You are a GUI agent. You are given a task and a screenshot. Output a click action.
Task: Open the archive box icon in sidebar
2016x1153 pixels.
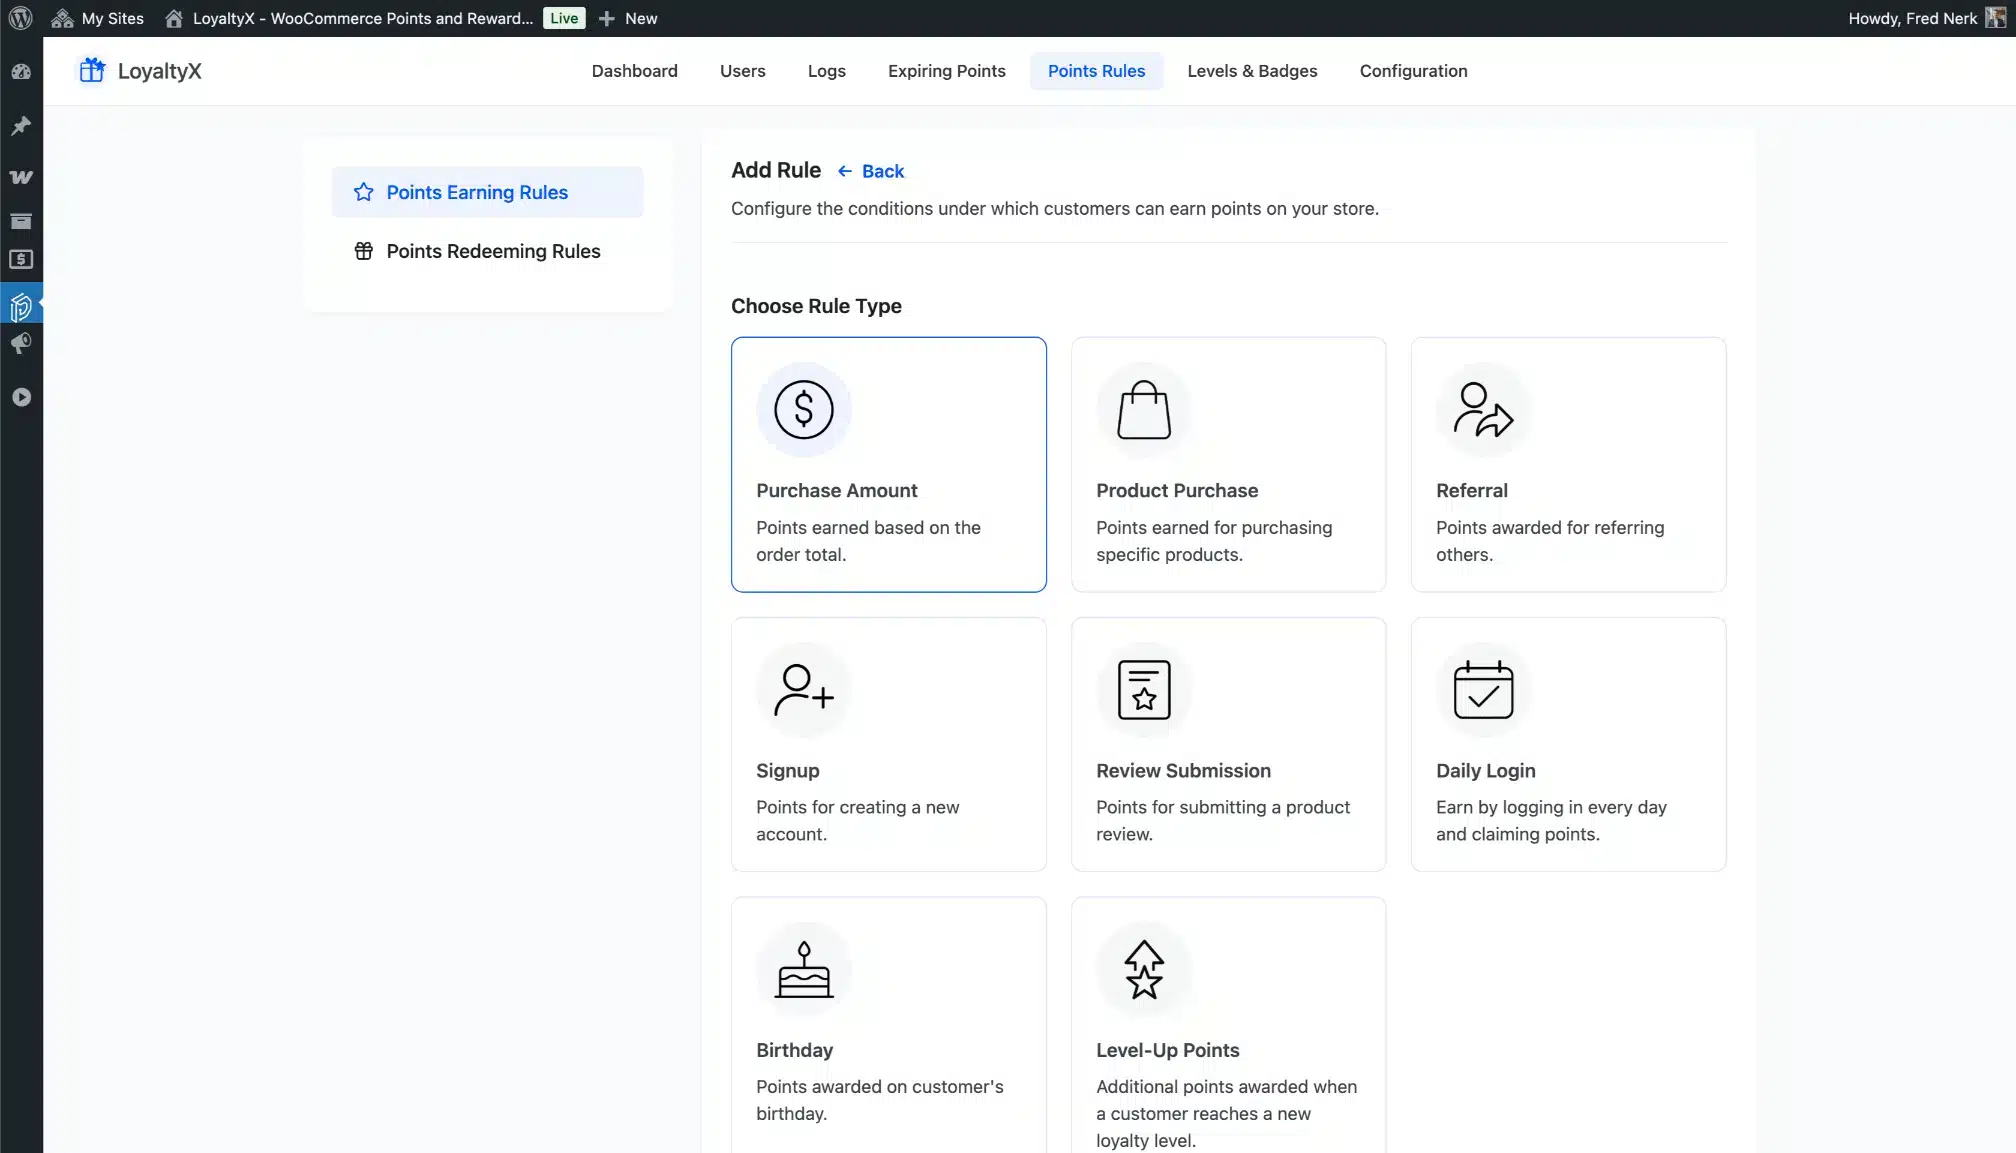(20, 221)
